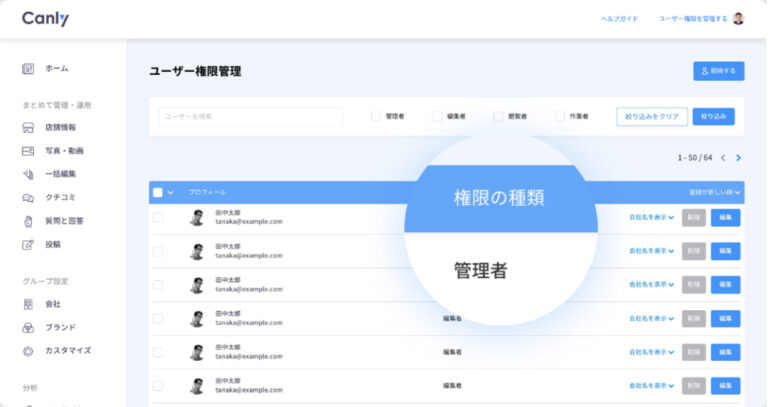Image resolution: width=768 pixels, height=407 pixels.
Task: Open the 投稿 posts icon
Action: click(28, 244)
